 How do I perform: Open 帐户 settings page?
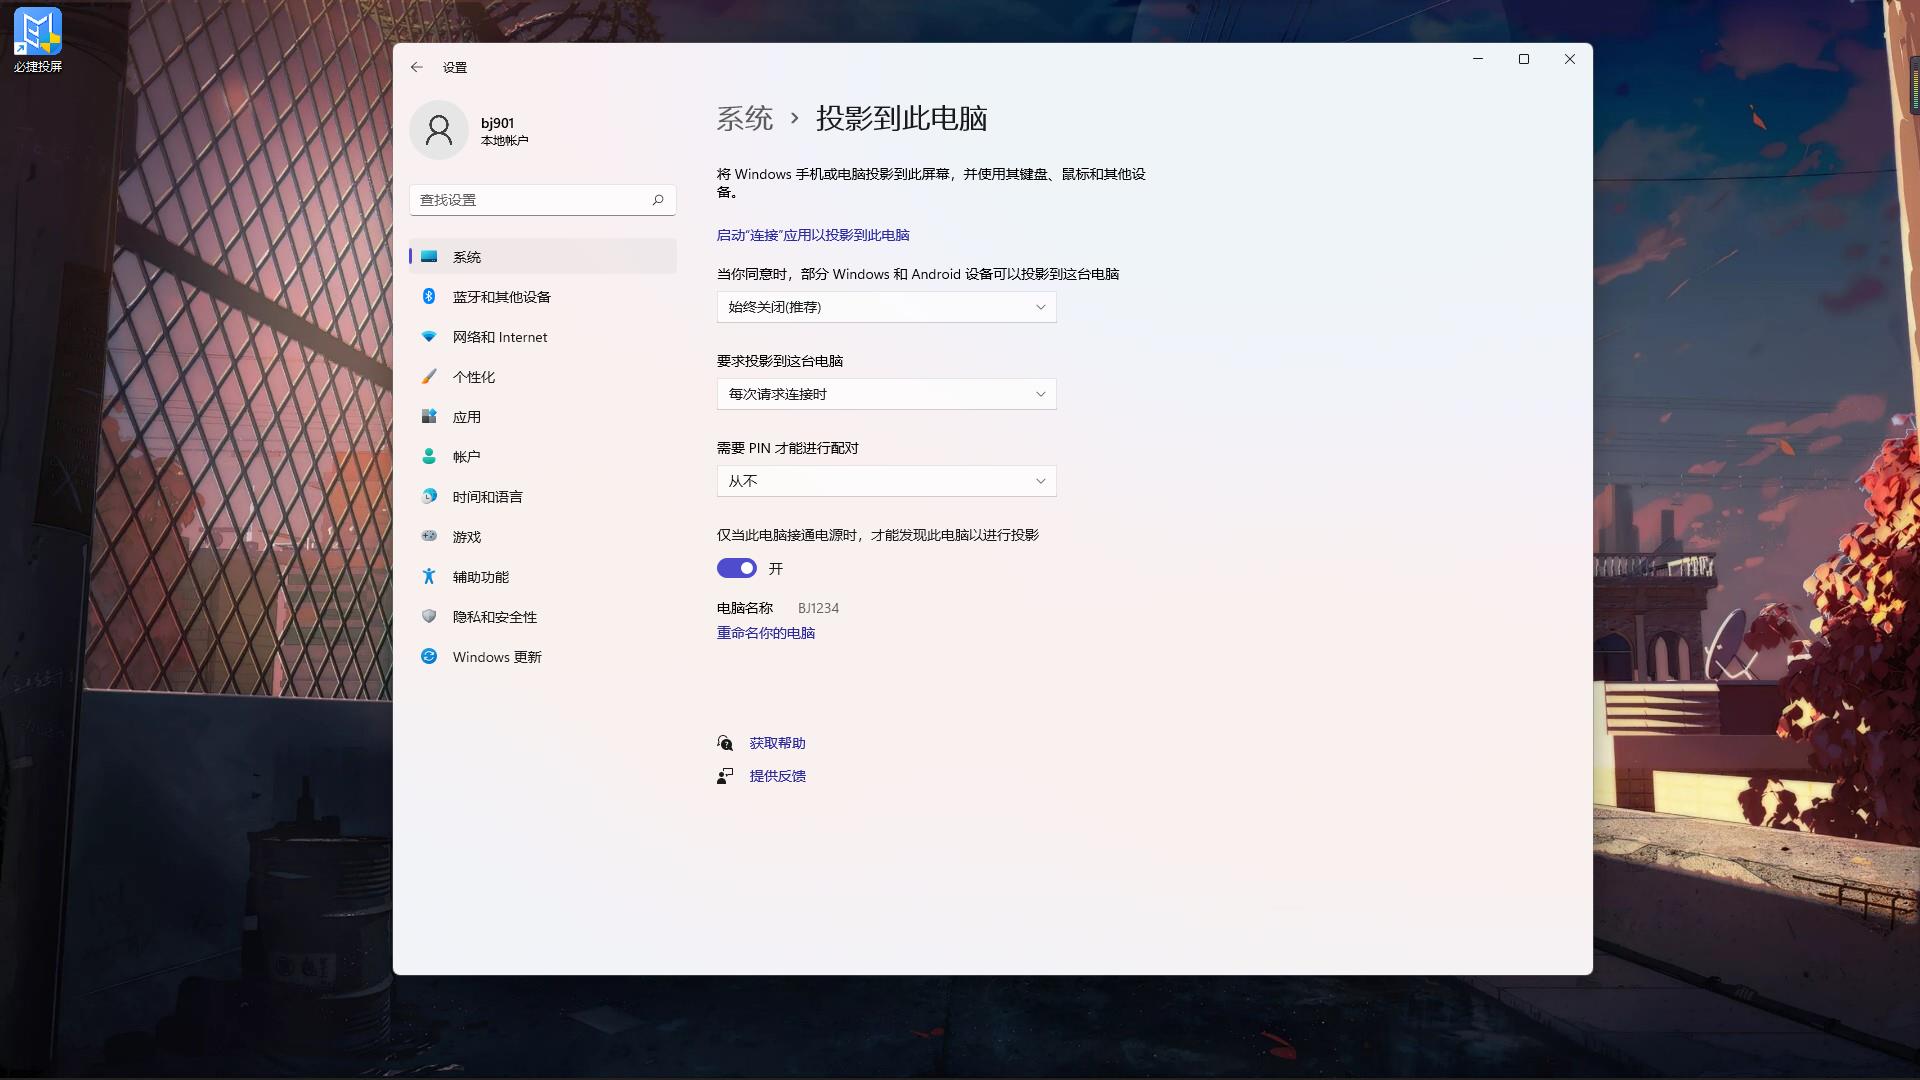543,456
